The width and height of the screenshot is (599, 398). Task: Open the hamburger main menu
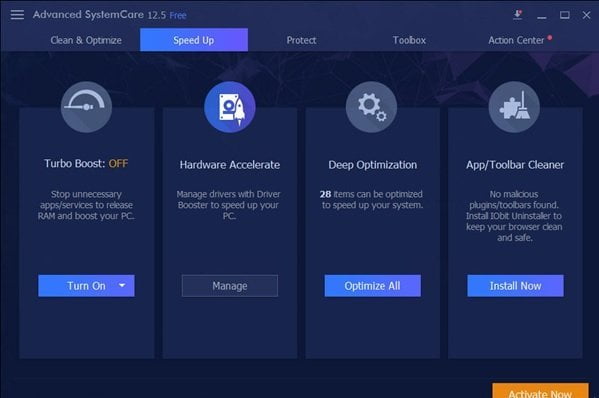(x=17, y=15)
